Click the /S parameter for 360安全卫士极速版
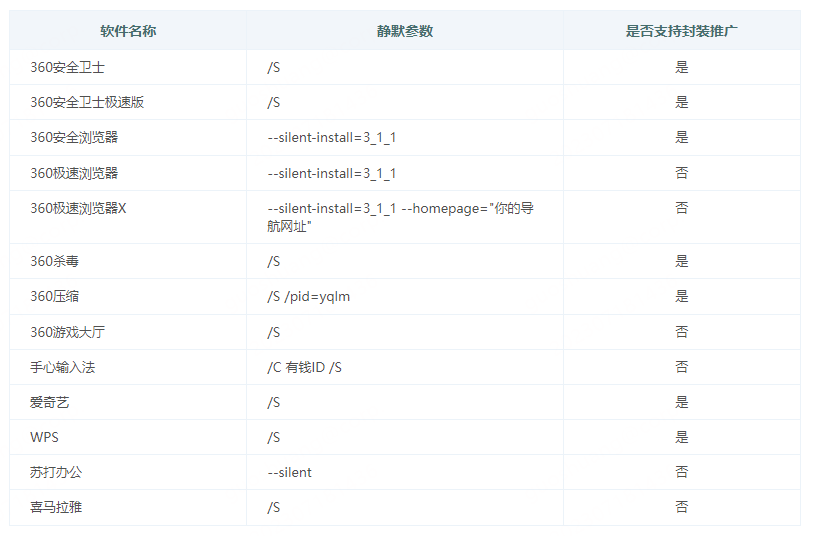The image size is (814, 536). [x=274, y=102]
